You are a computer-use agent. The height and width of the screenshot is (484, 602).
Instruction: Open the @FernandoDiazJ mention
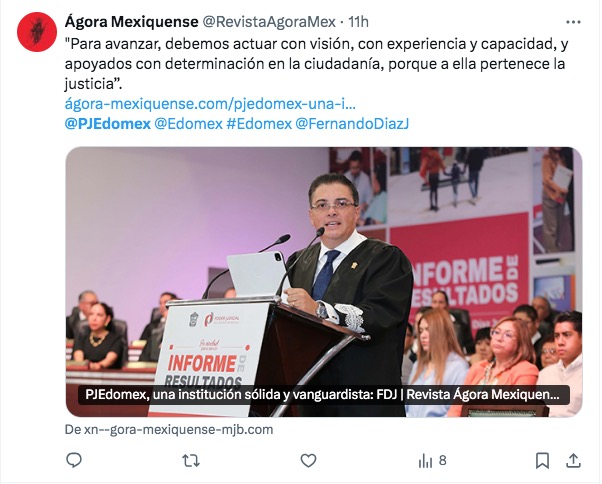(x=352, y=124)
